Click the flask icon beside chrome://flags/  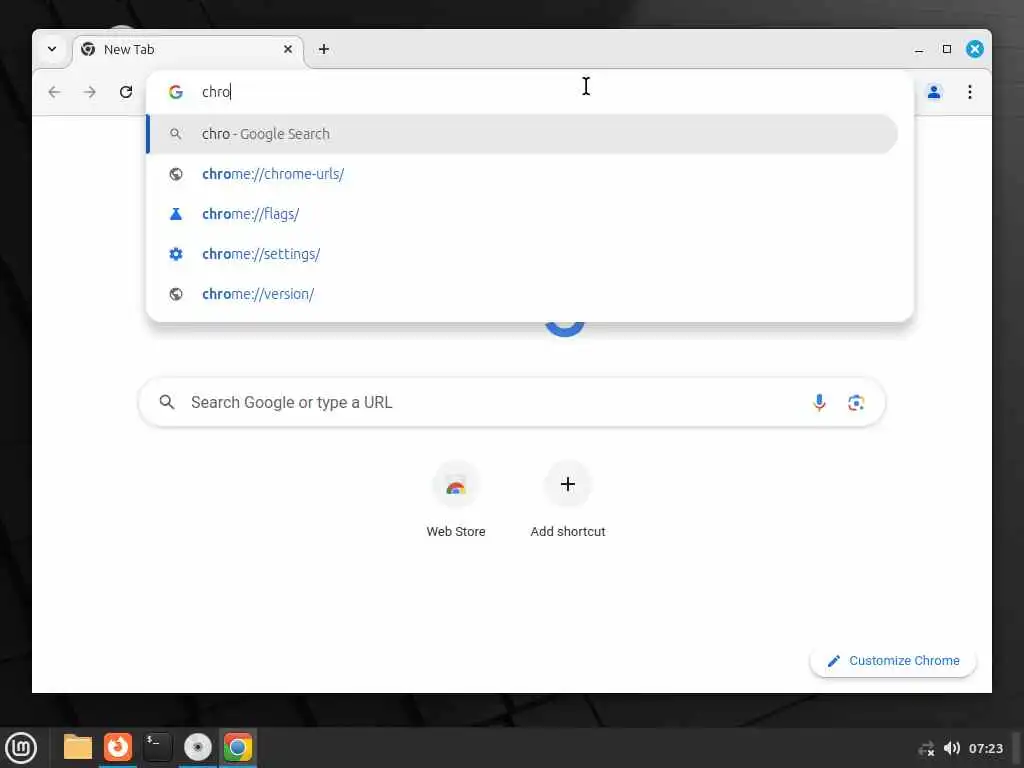[176, 214]
